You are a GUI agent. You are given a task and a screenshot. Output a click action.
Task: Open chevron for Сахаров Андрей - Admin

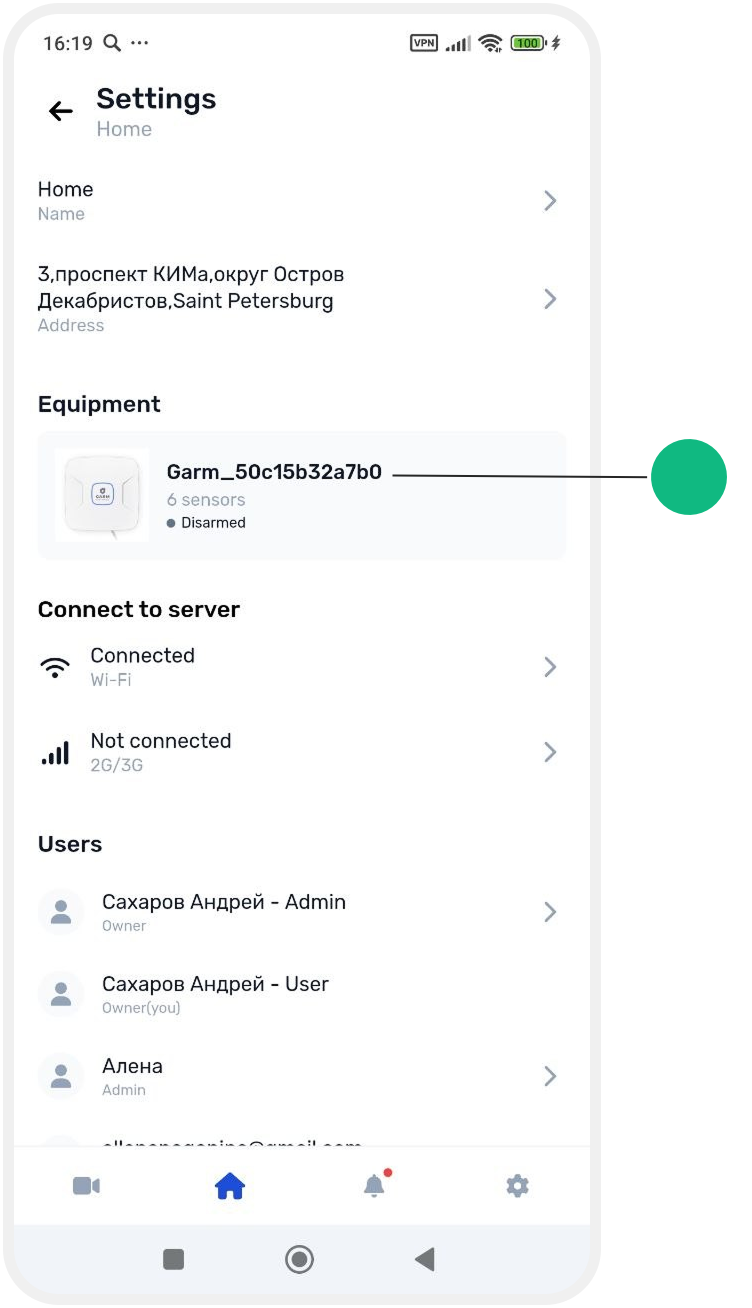point(550,911)
